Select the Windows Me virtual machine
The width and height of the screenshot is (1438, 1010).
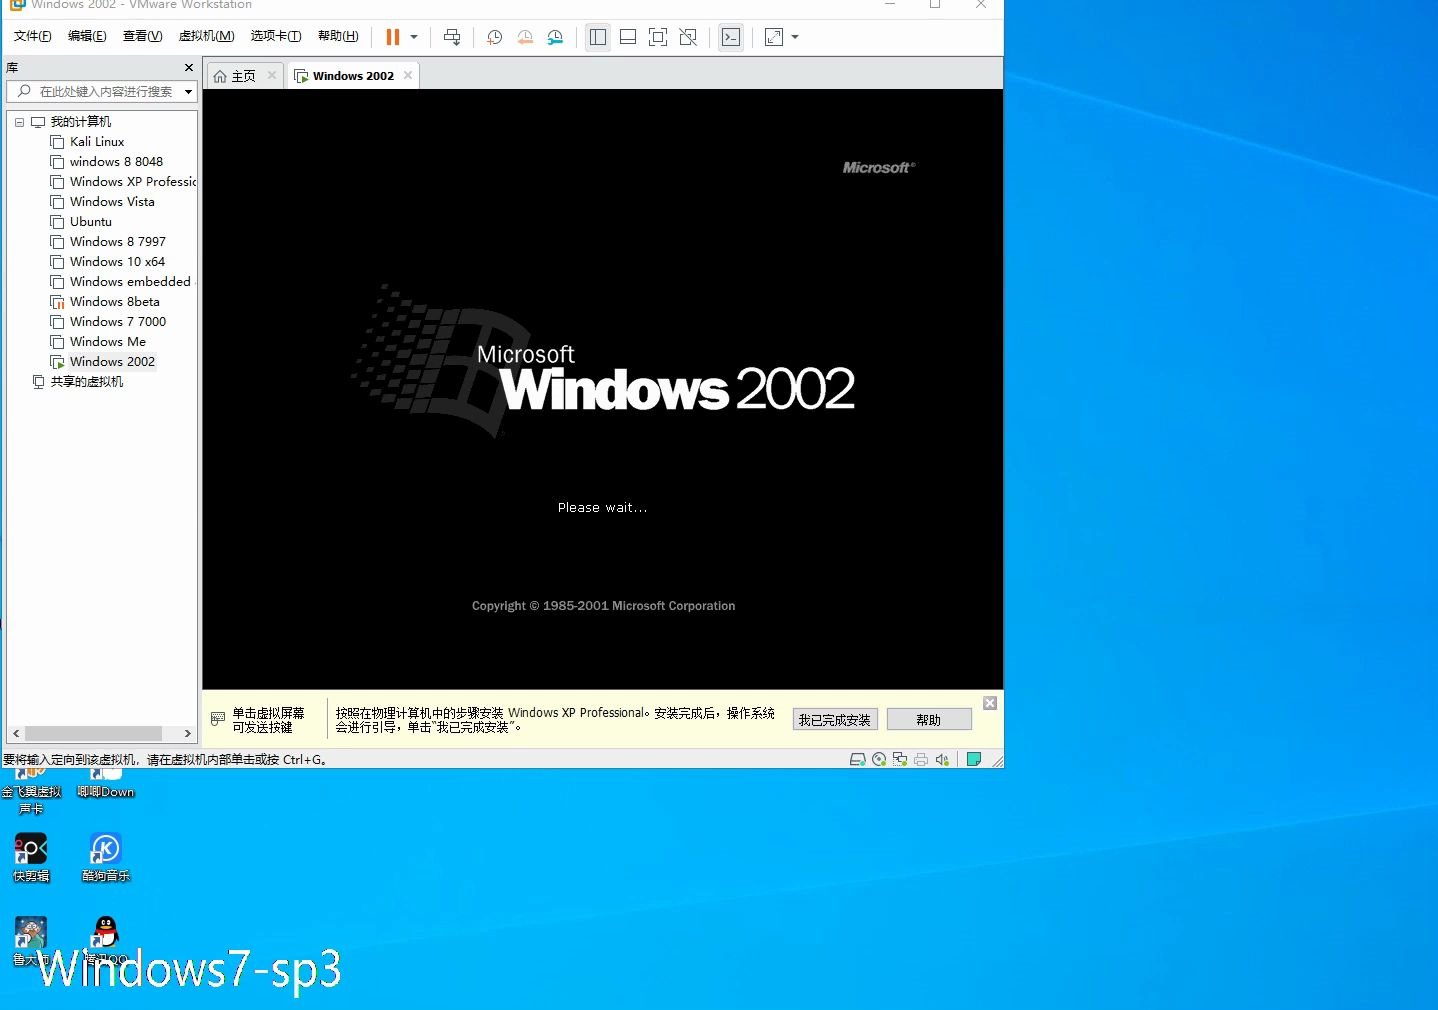pyautogui.click(x=107, y=342)
